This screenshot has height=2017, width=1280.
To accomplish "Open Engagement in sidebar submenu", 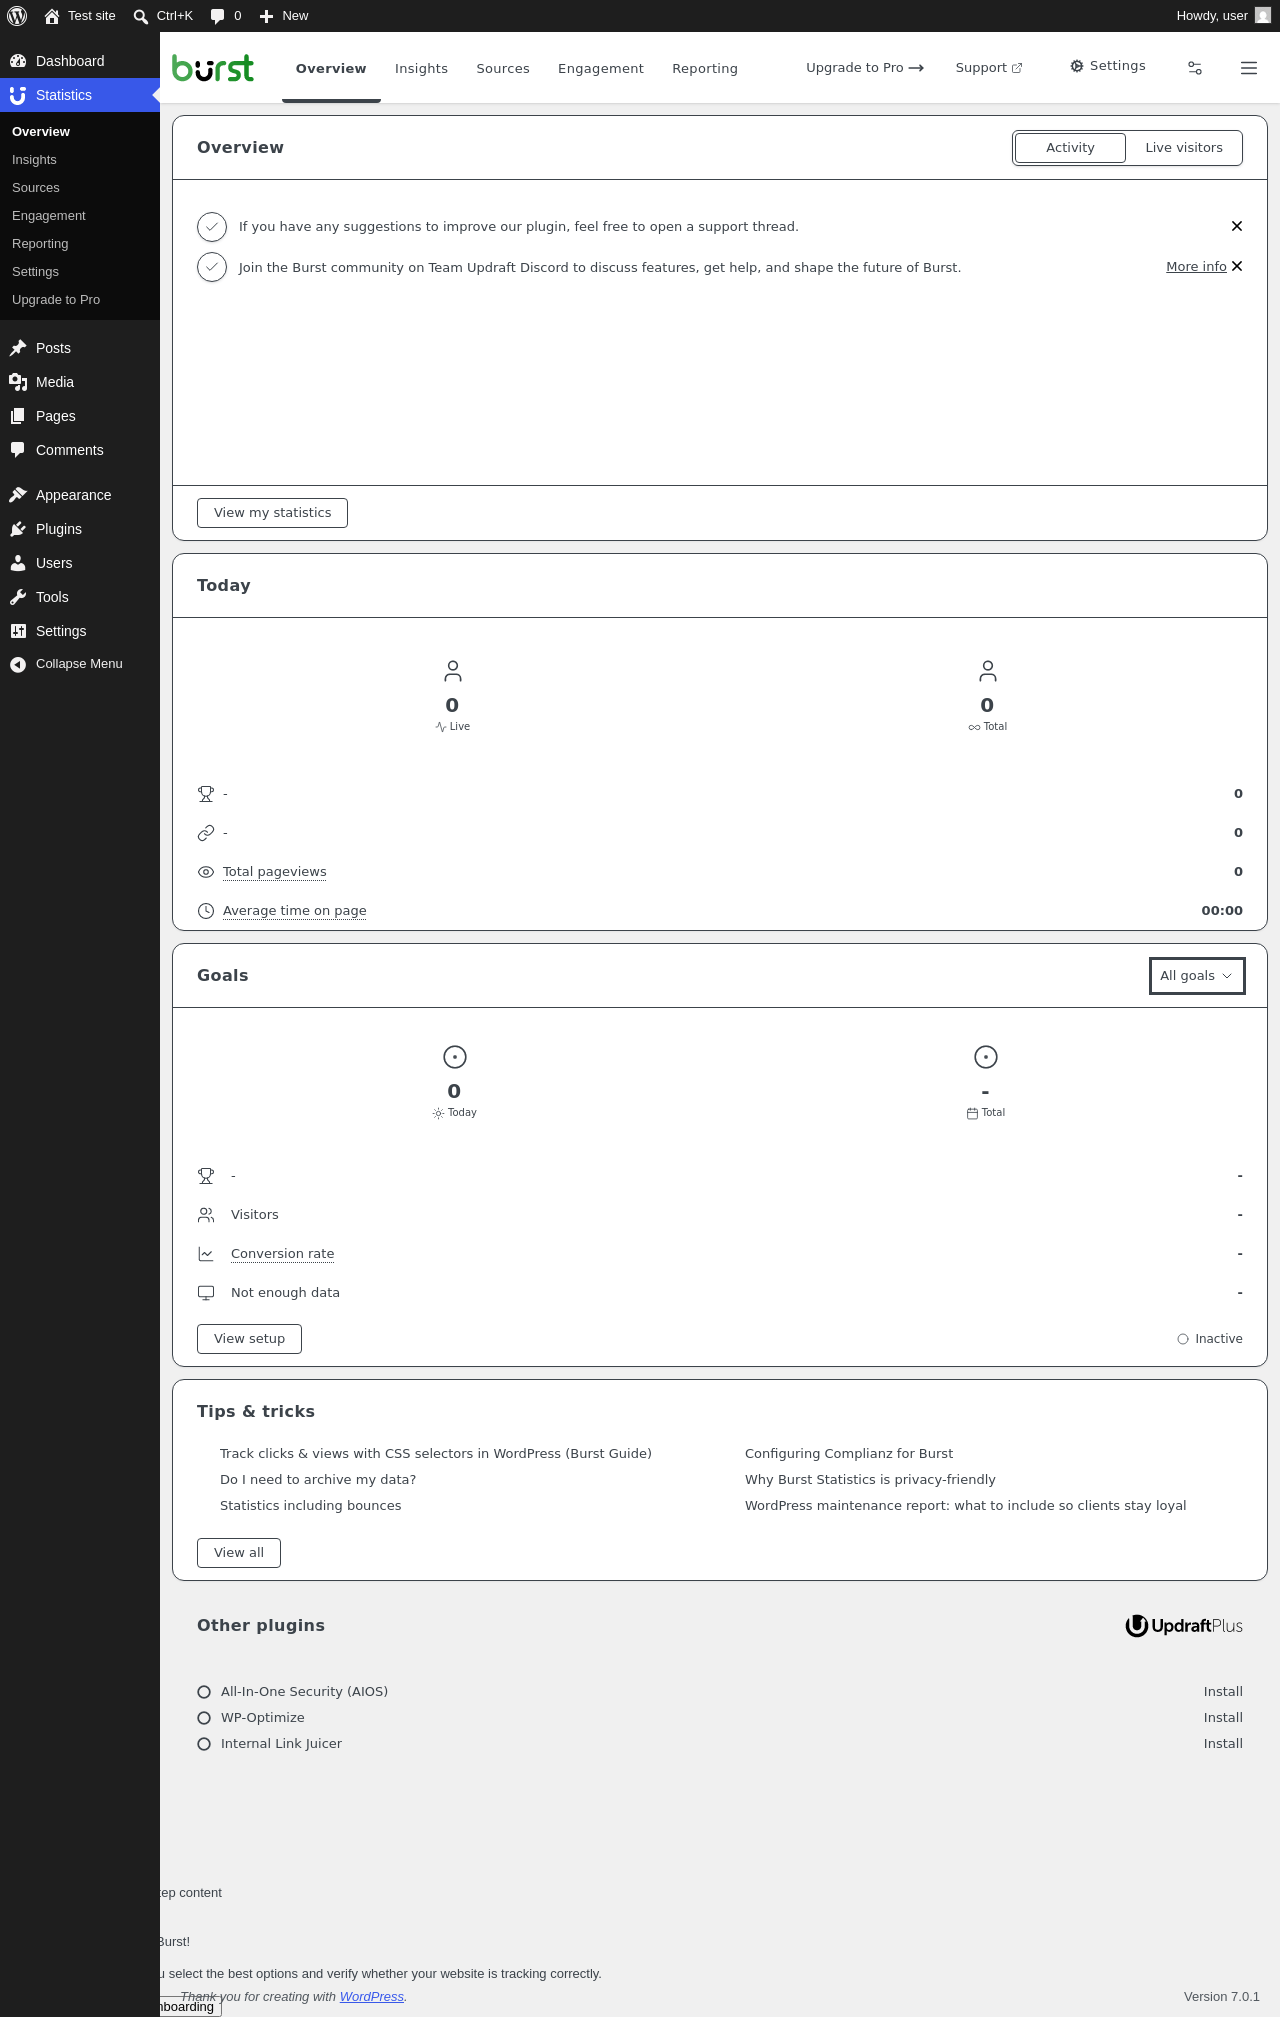I will (80, 216).
